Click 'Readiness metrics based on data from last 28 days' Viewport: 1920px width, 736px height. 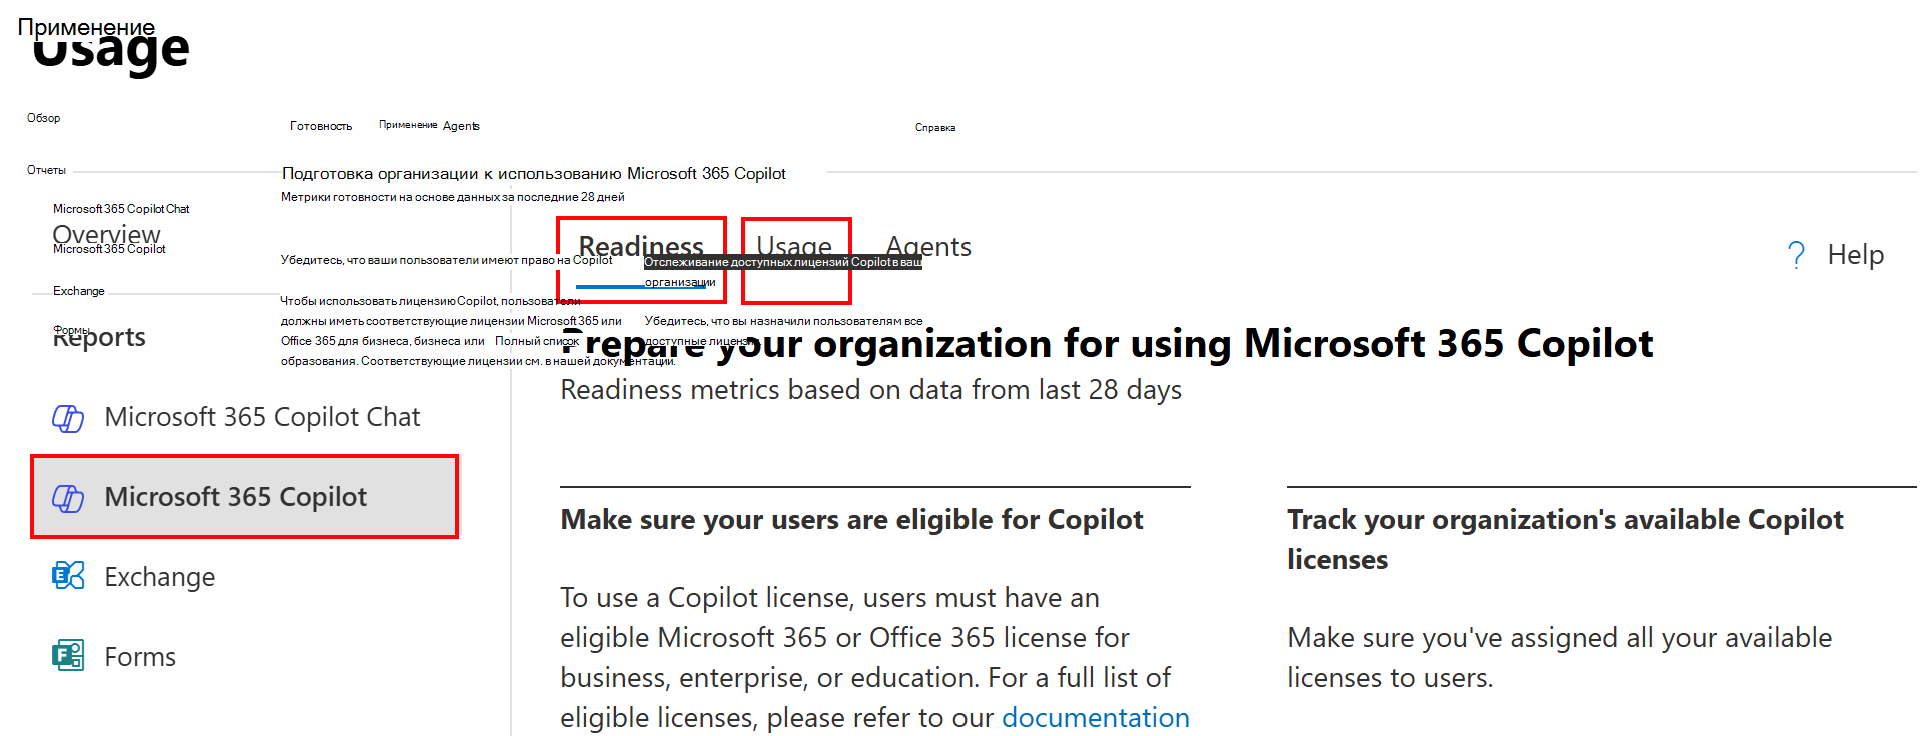pyautogui.click(x=871, y=390)
